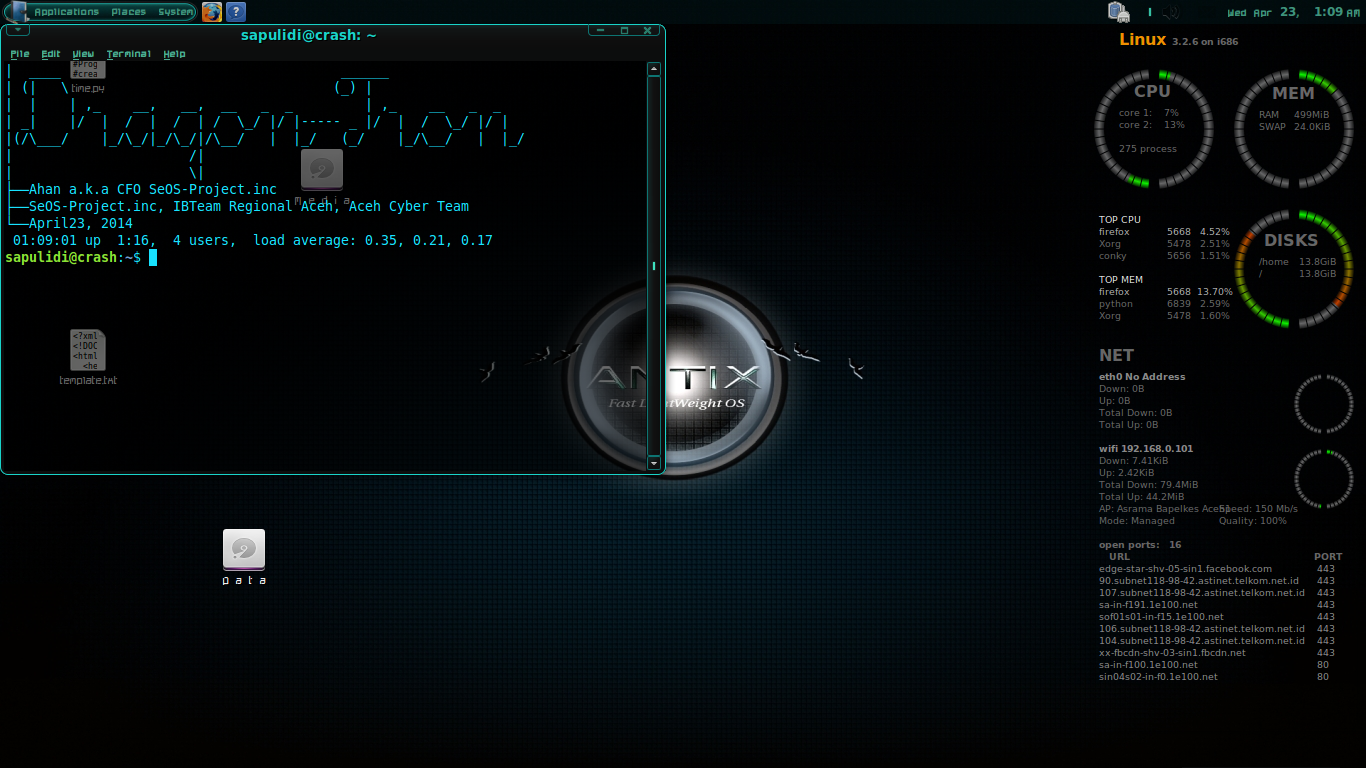This screenshot has width=1366, height=768.
Task: Click the 'eth0 No Address' label
Action: click(x=1142, y=377)
